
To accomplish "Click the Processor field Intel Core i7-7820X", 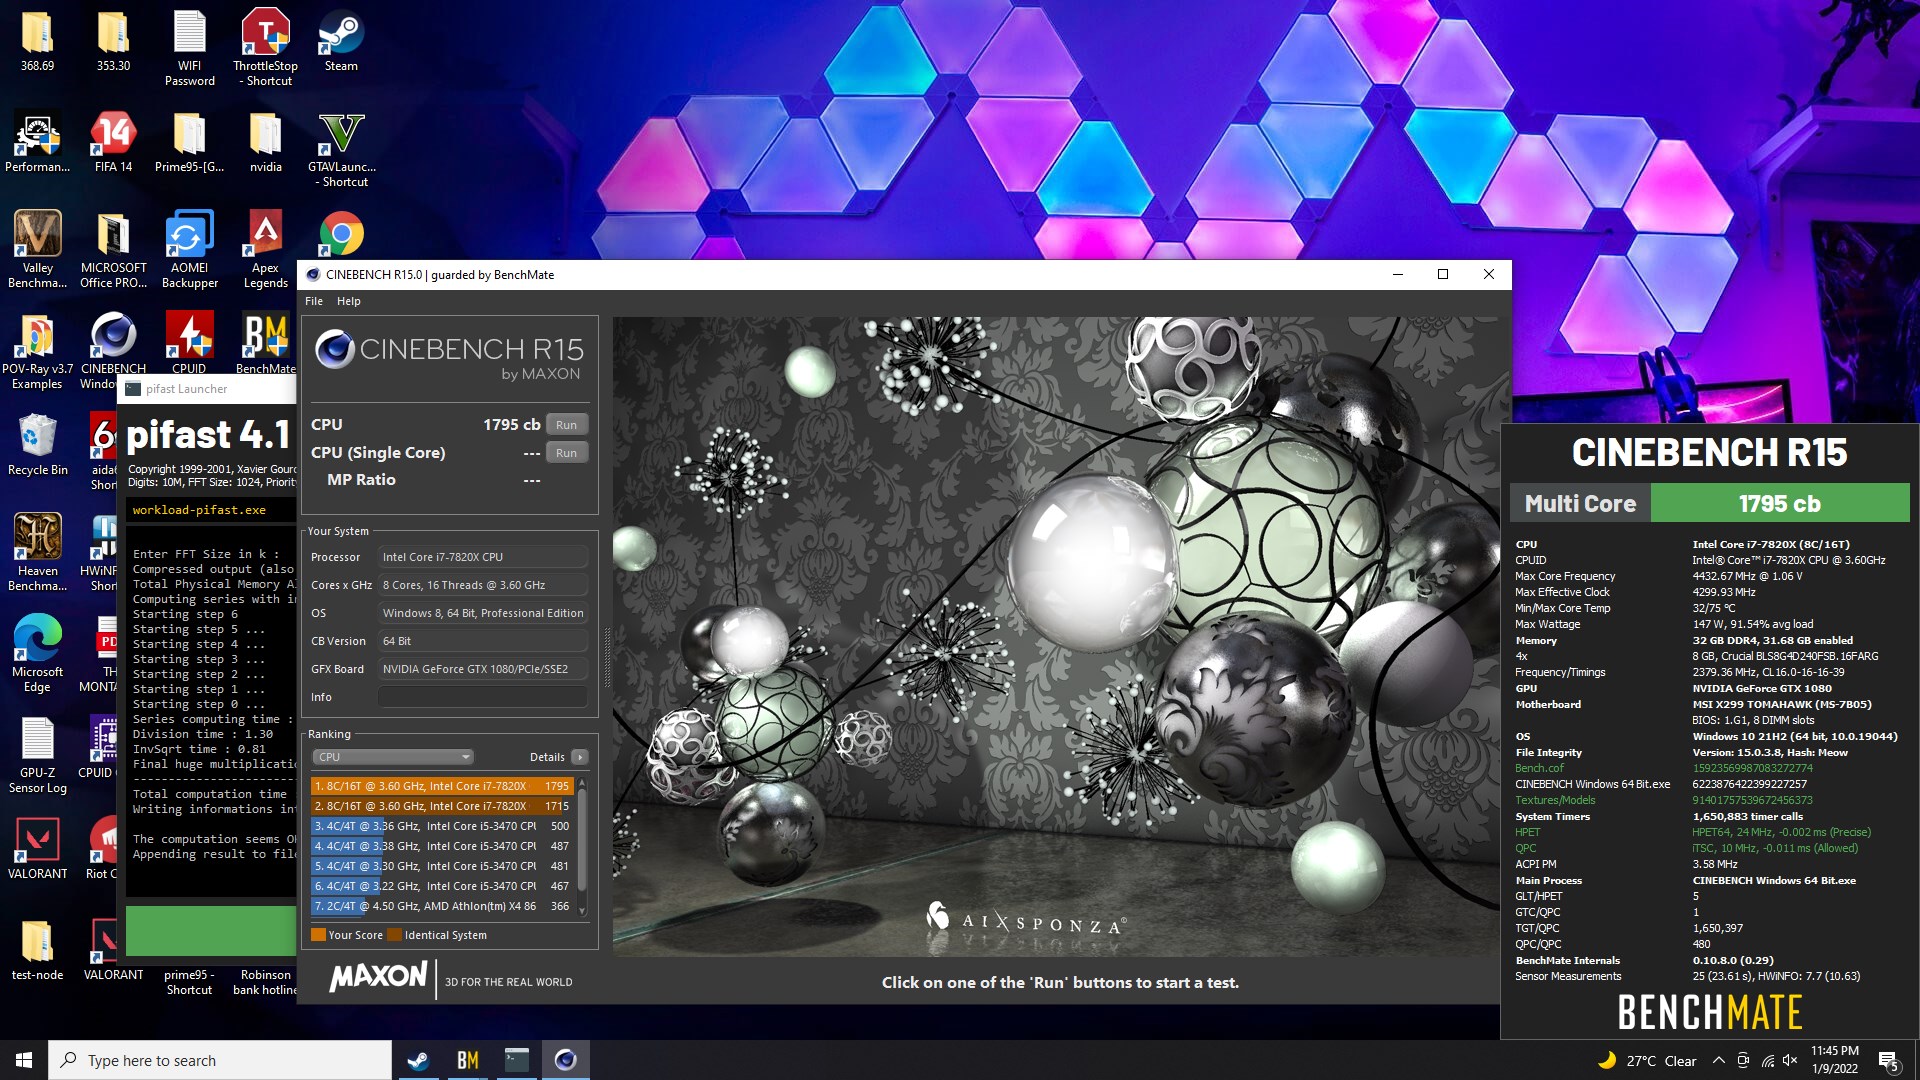I will 483,557.
